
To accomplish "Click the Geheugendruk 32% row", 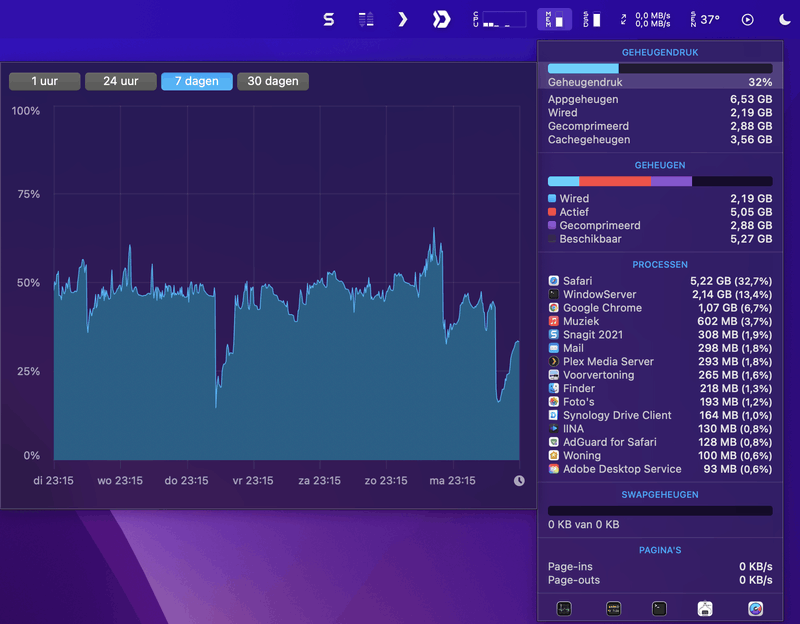I will tap(660, 82).
